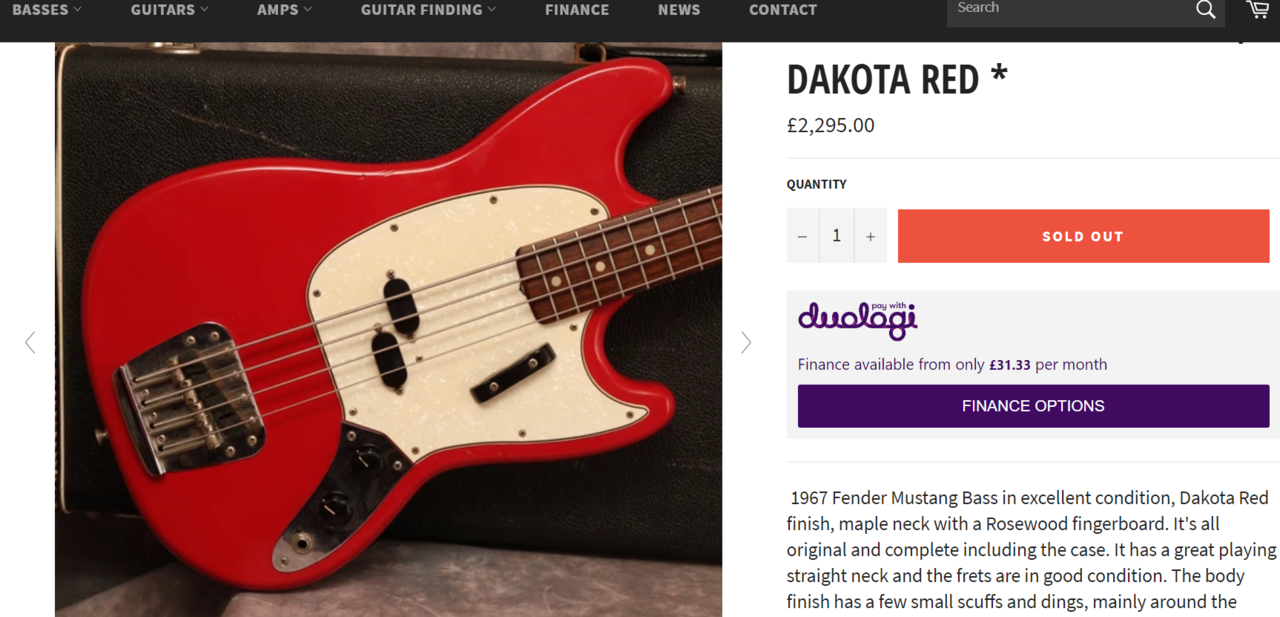The image size is (1280, 617).
Task: Click the red Mustang Bass product photo
Action: [x=388, y=329]
